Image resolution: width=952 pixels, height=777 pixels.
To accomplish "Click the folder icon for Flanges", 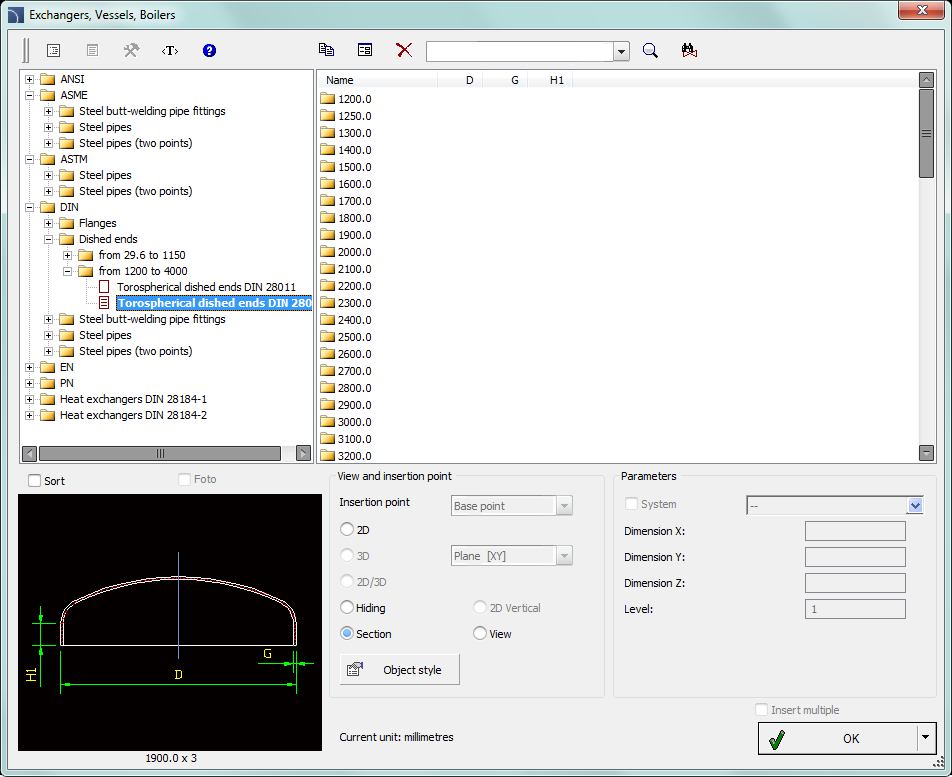I will [x=66, y=223].
